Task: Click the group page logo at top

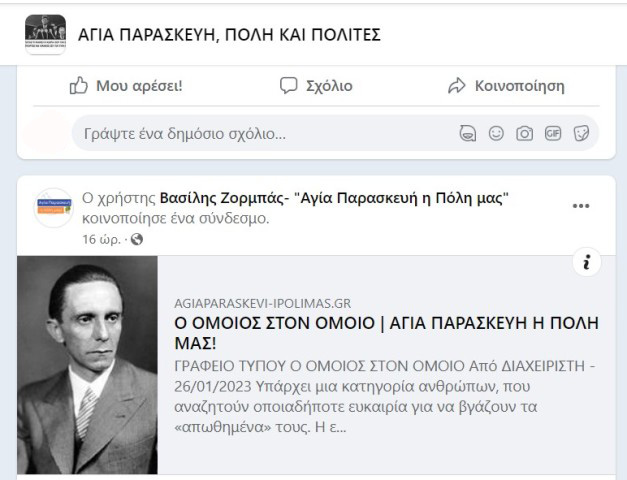Action: (45, 35)
